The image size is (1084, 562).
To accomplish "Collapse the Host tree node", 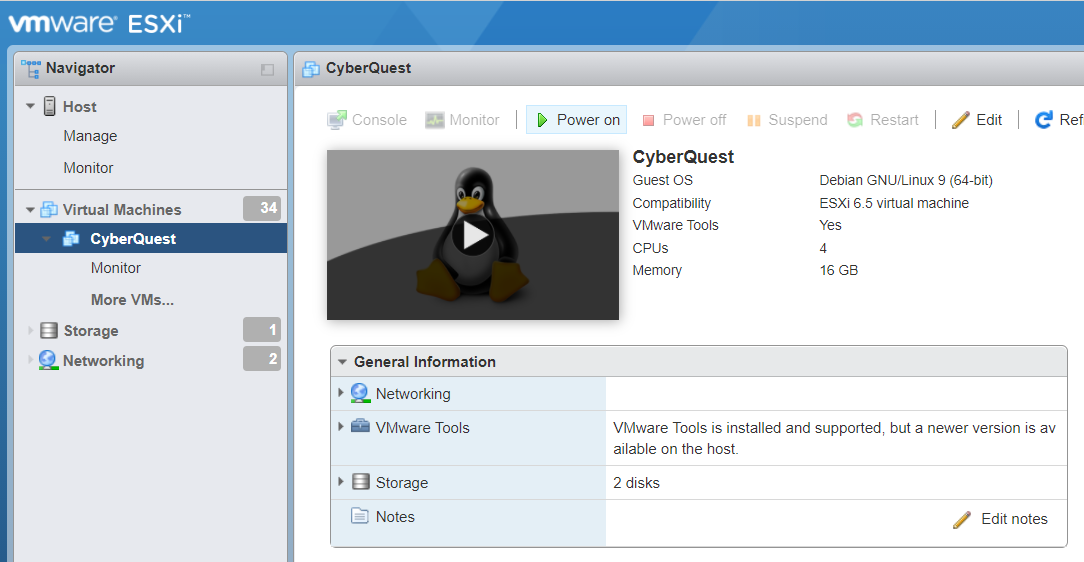I will point(30,106).
